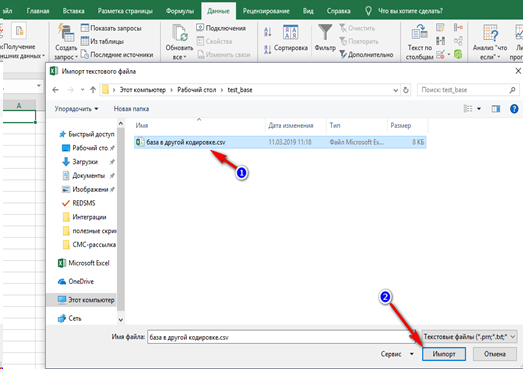523x369 pixels.
Task: Click Show queries (Показать запросы)
Action: 111,28
